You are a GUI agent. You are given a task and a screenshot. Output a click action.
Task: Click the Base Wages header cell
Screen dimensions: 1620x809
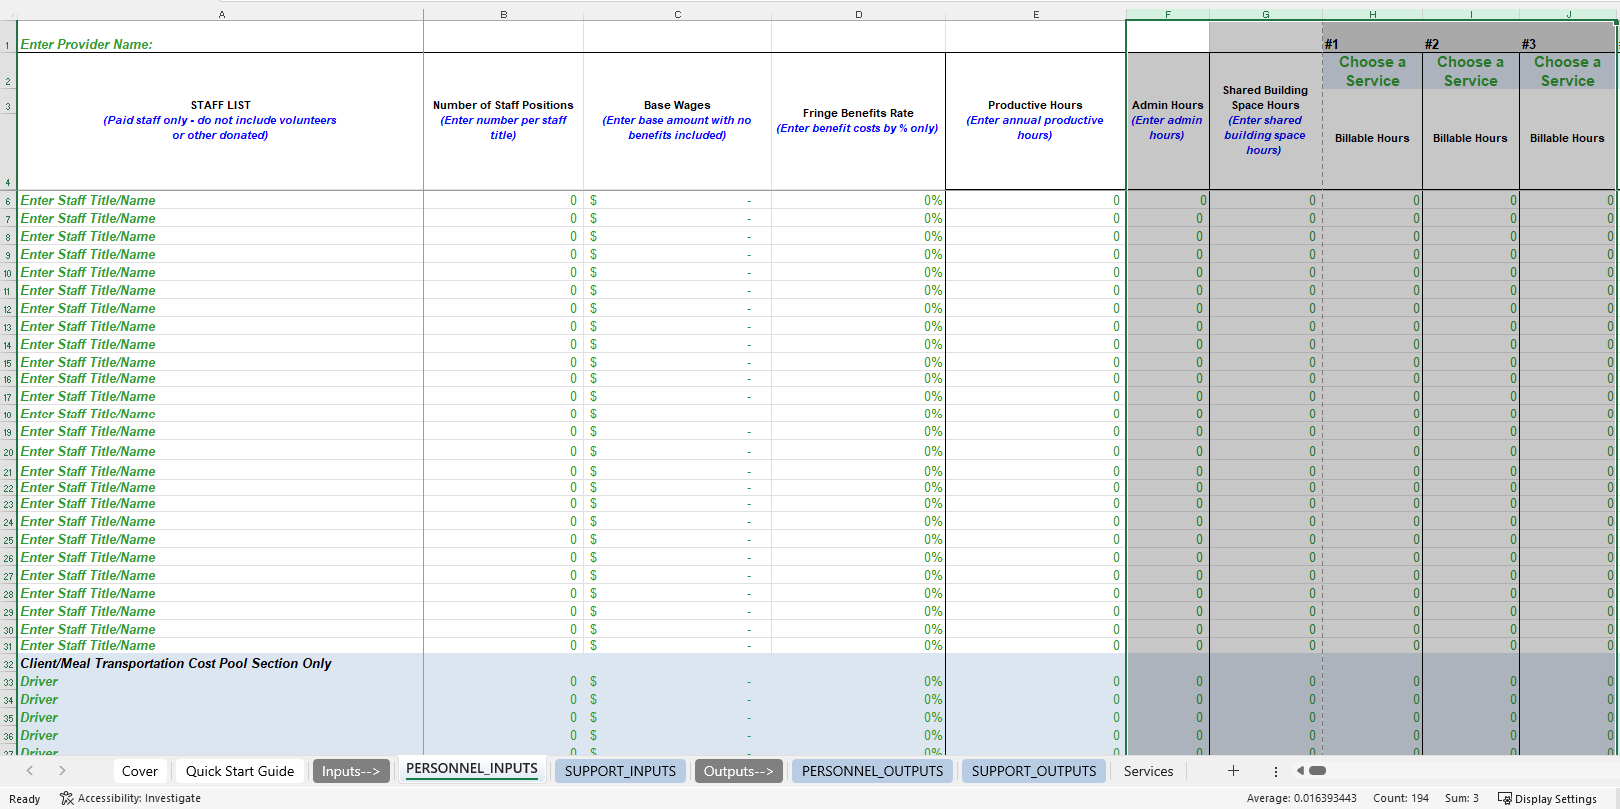click(x=677, y=120)
